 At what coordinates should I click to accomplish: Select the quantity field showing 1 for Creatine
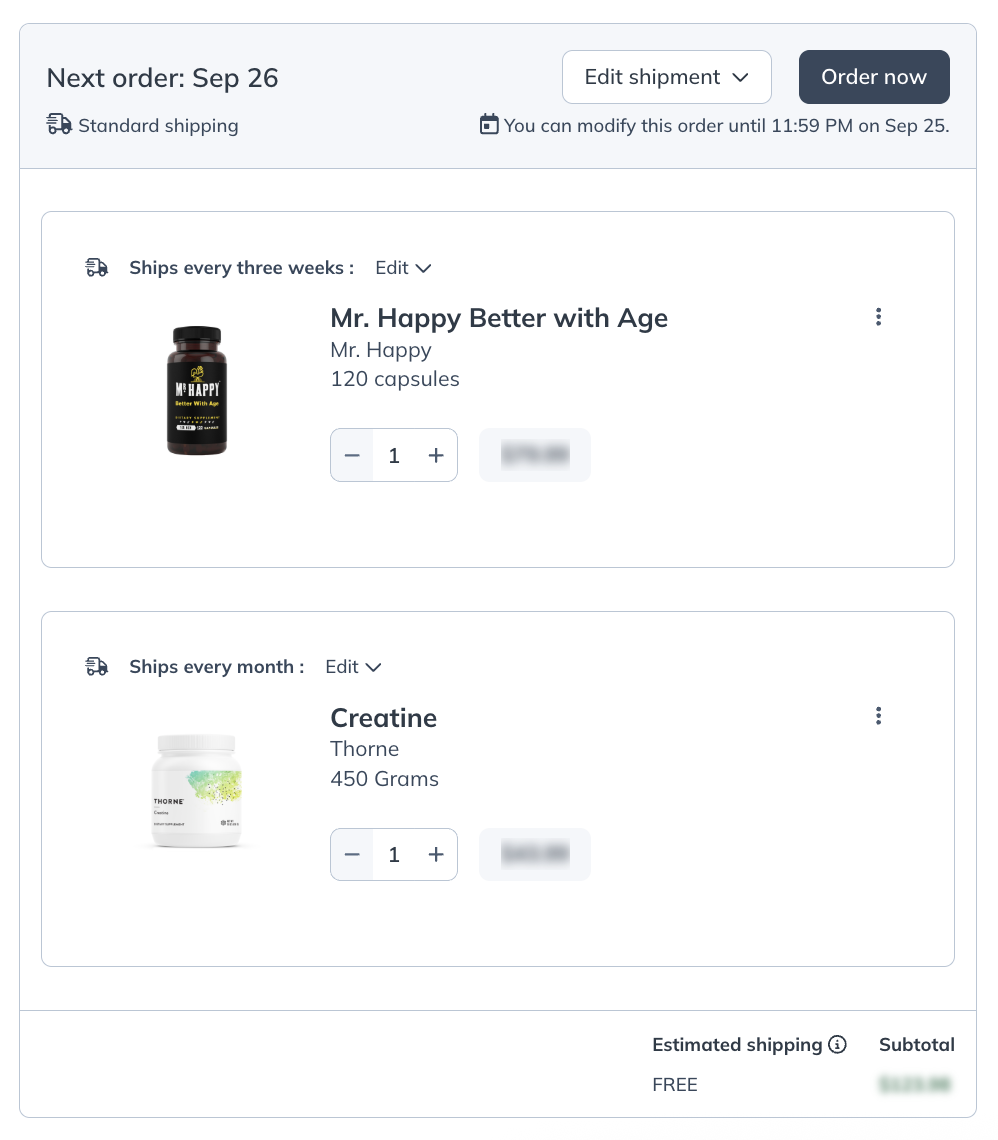tap(394, 854)
